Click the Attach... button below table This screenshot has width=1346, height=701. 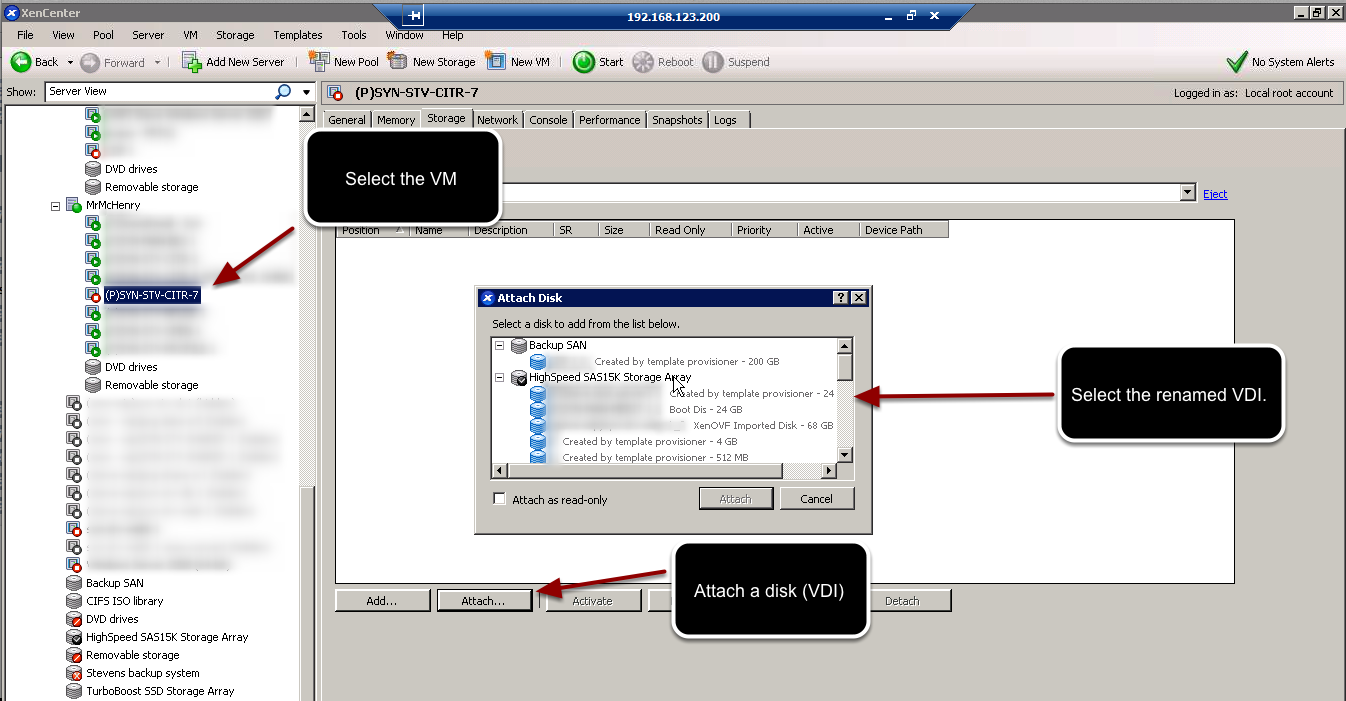click(x=484, y=601)
